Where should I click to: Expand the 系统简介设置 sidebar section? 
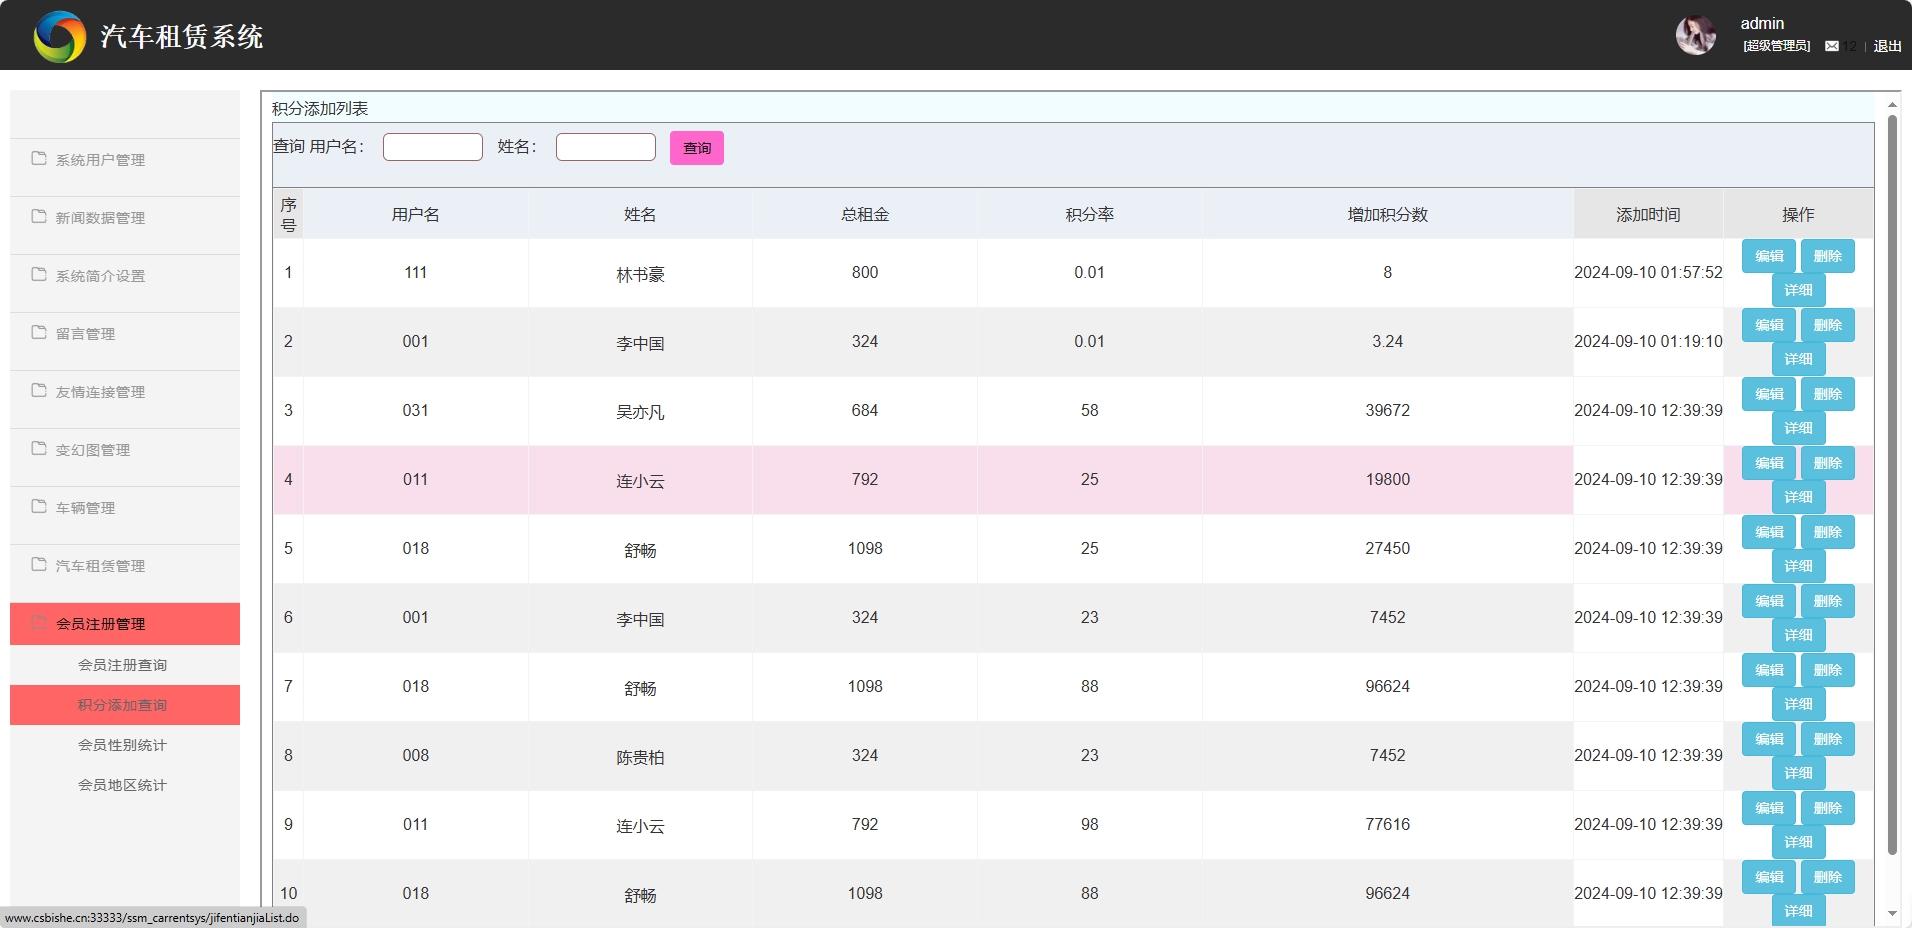(100, 276)
